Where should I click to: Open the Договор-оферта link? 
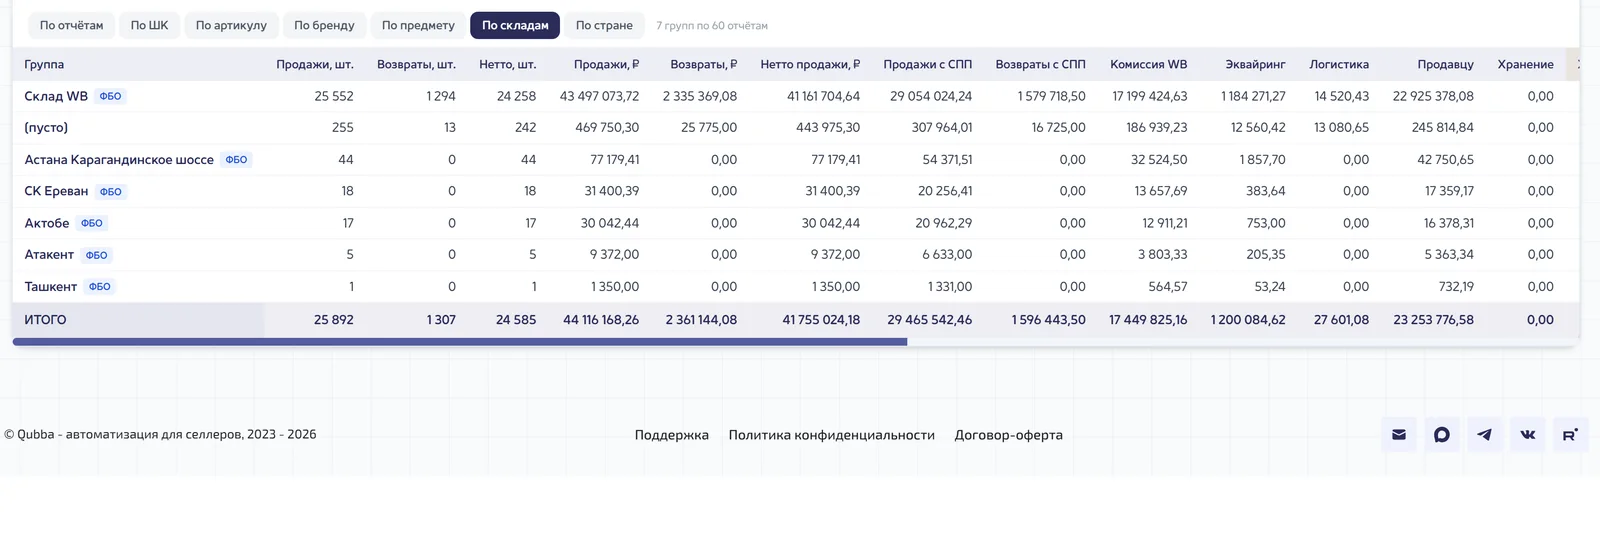click(x=1009, y=435)
